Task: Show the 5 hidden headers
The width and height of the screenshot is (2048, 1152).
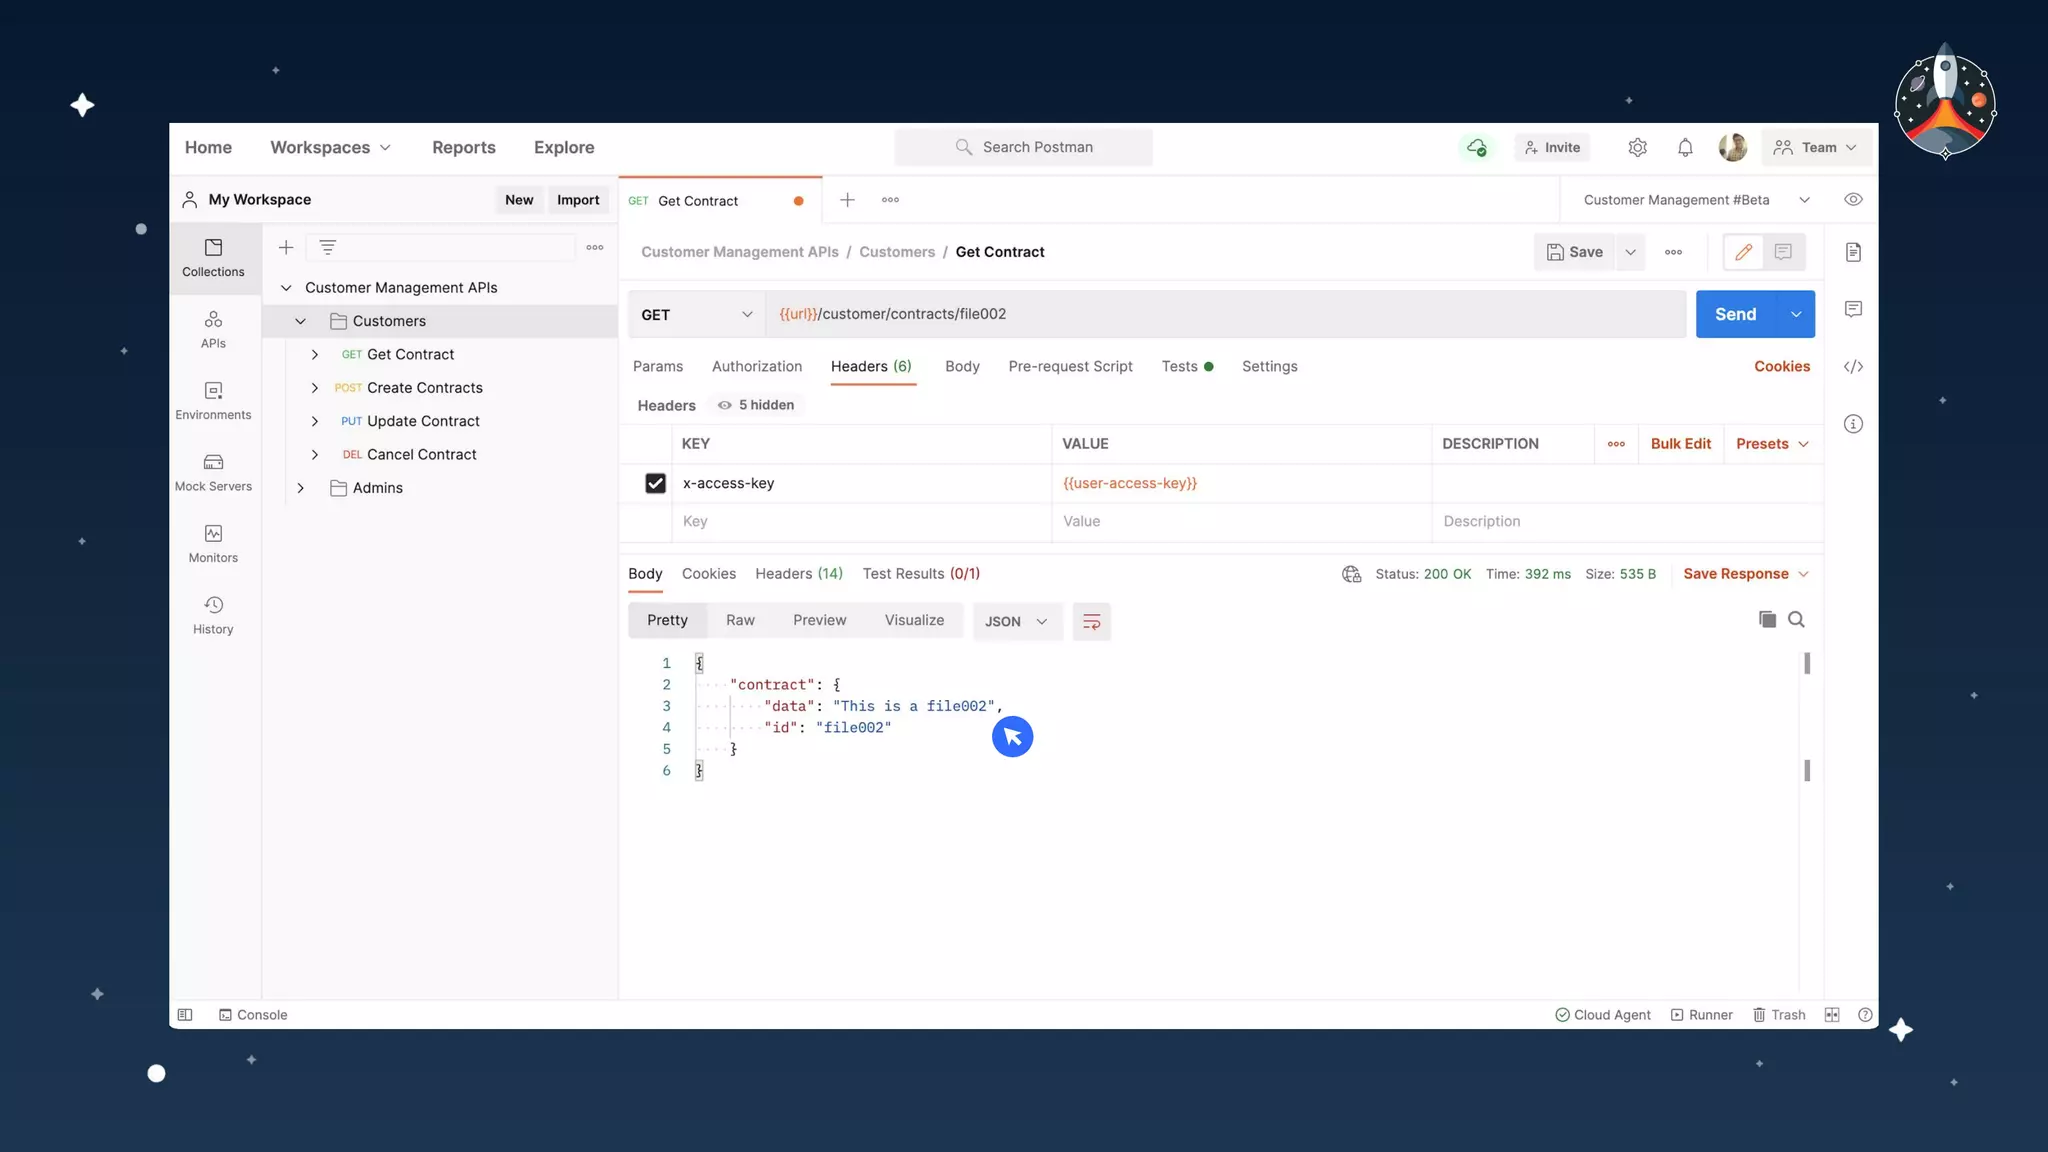Action: 756,405
